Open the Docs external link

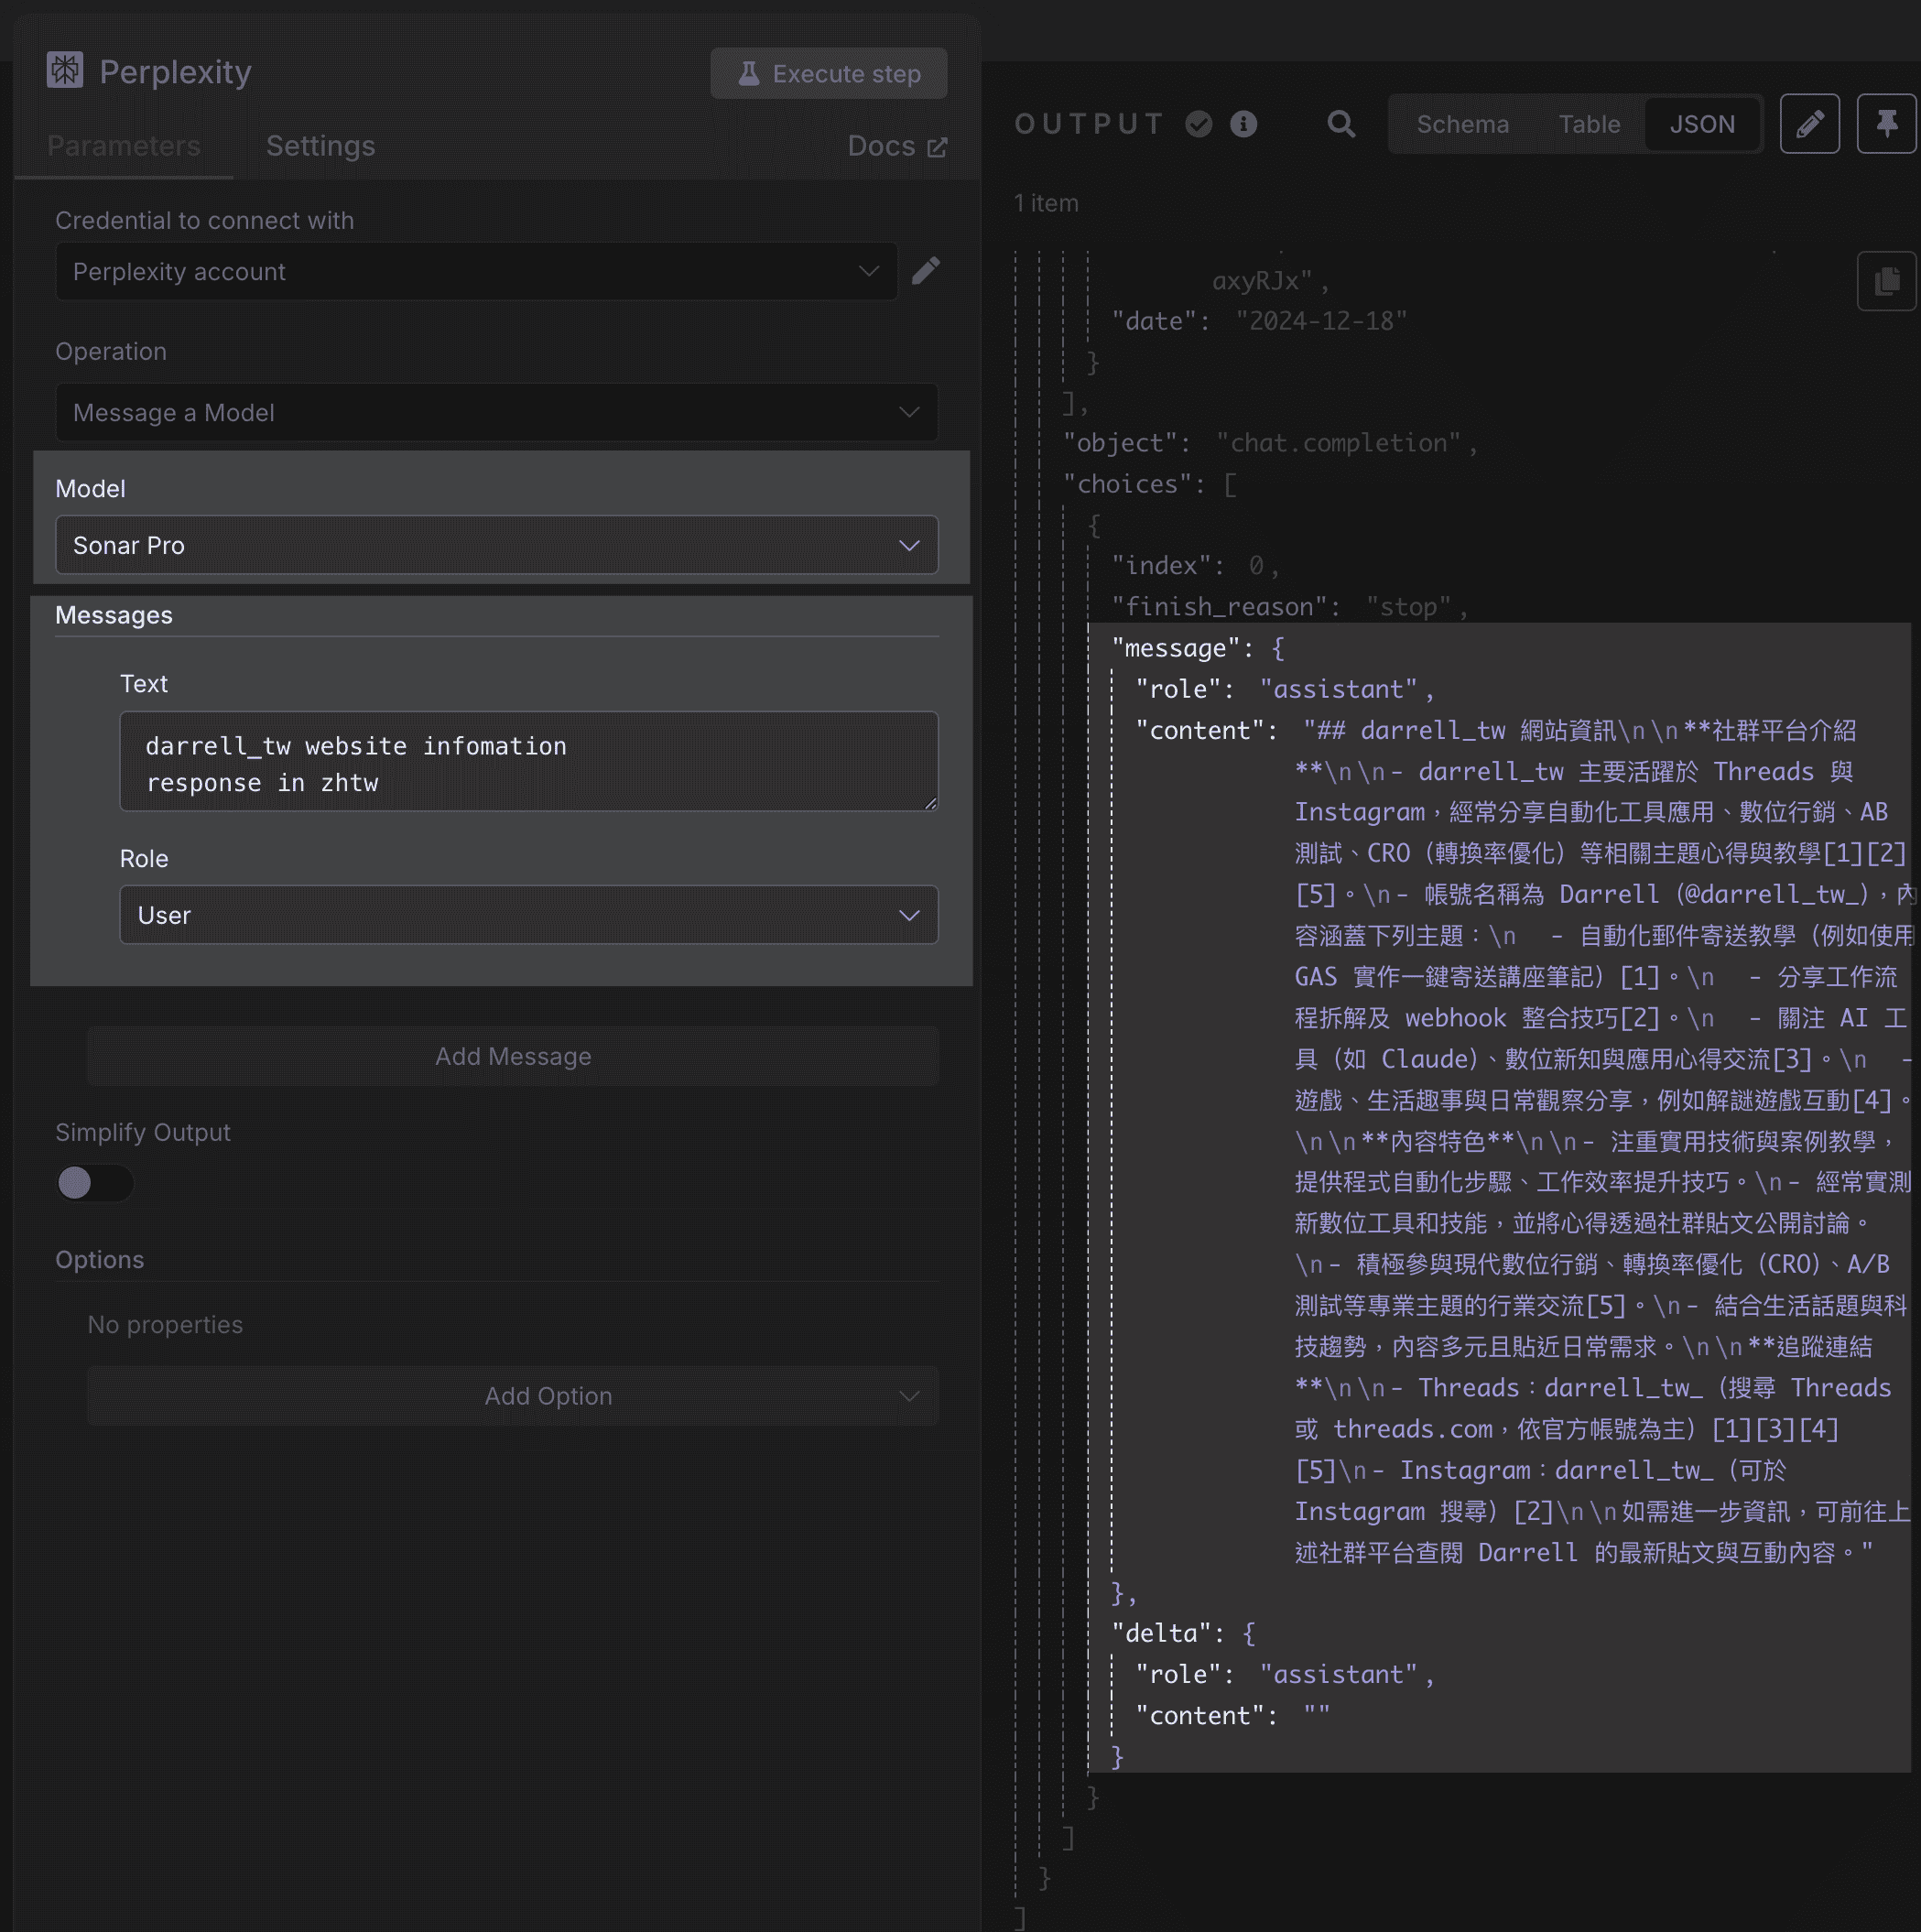(x=896, y=146)
